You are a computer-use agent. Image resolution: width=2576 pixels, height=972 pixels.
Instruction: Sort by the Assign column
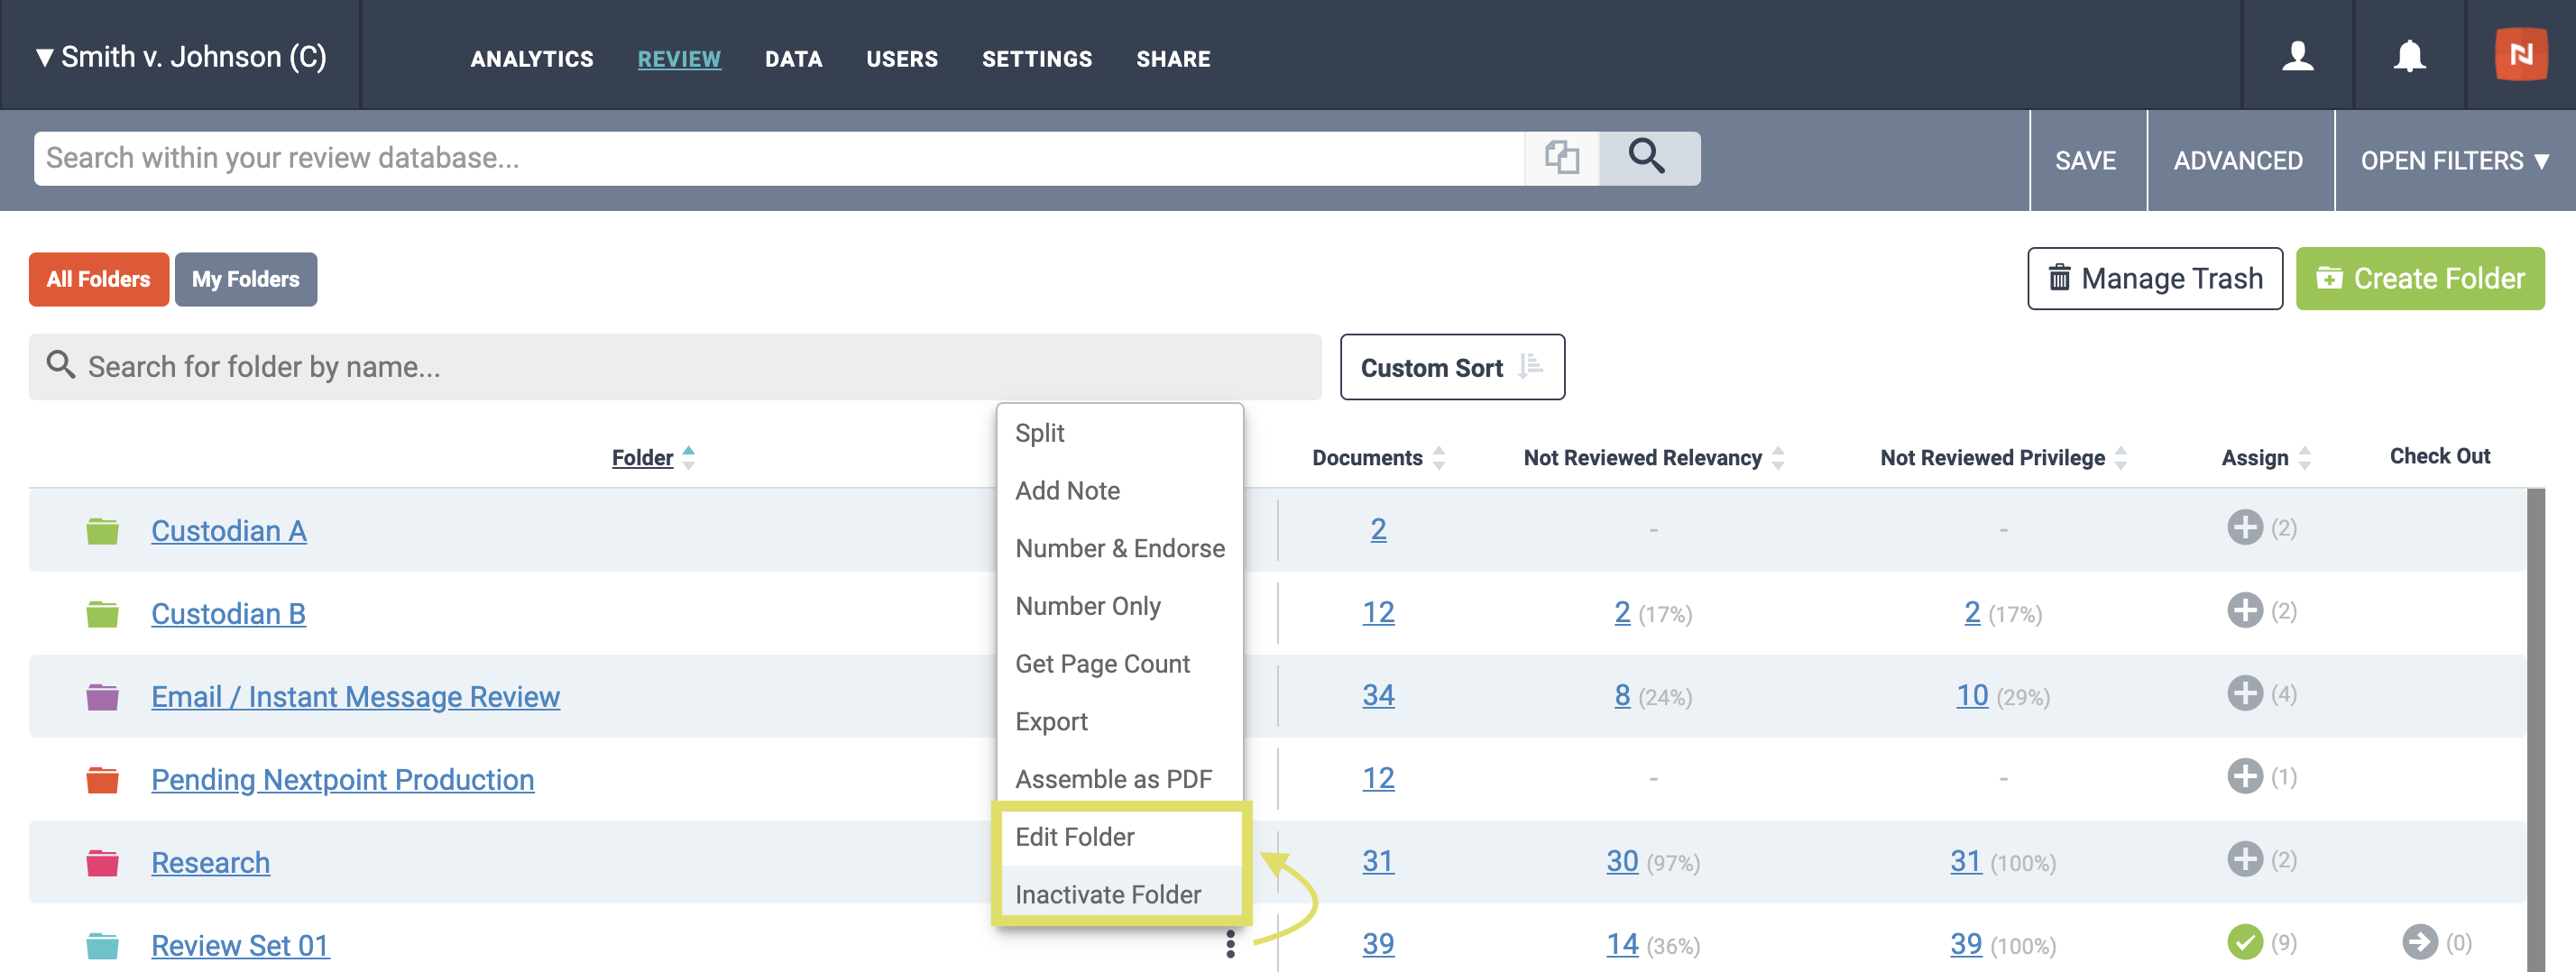[2265, 458]
